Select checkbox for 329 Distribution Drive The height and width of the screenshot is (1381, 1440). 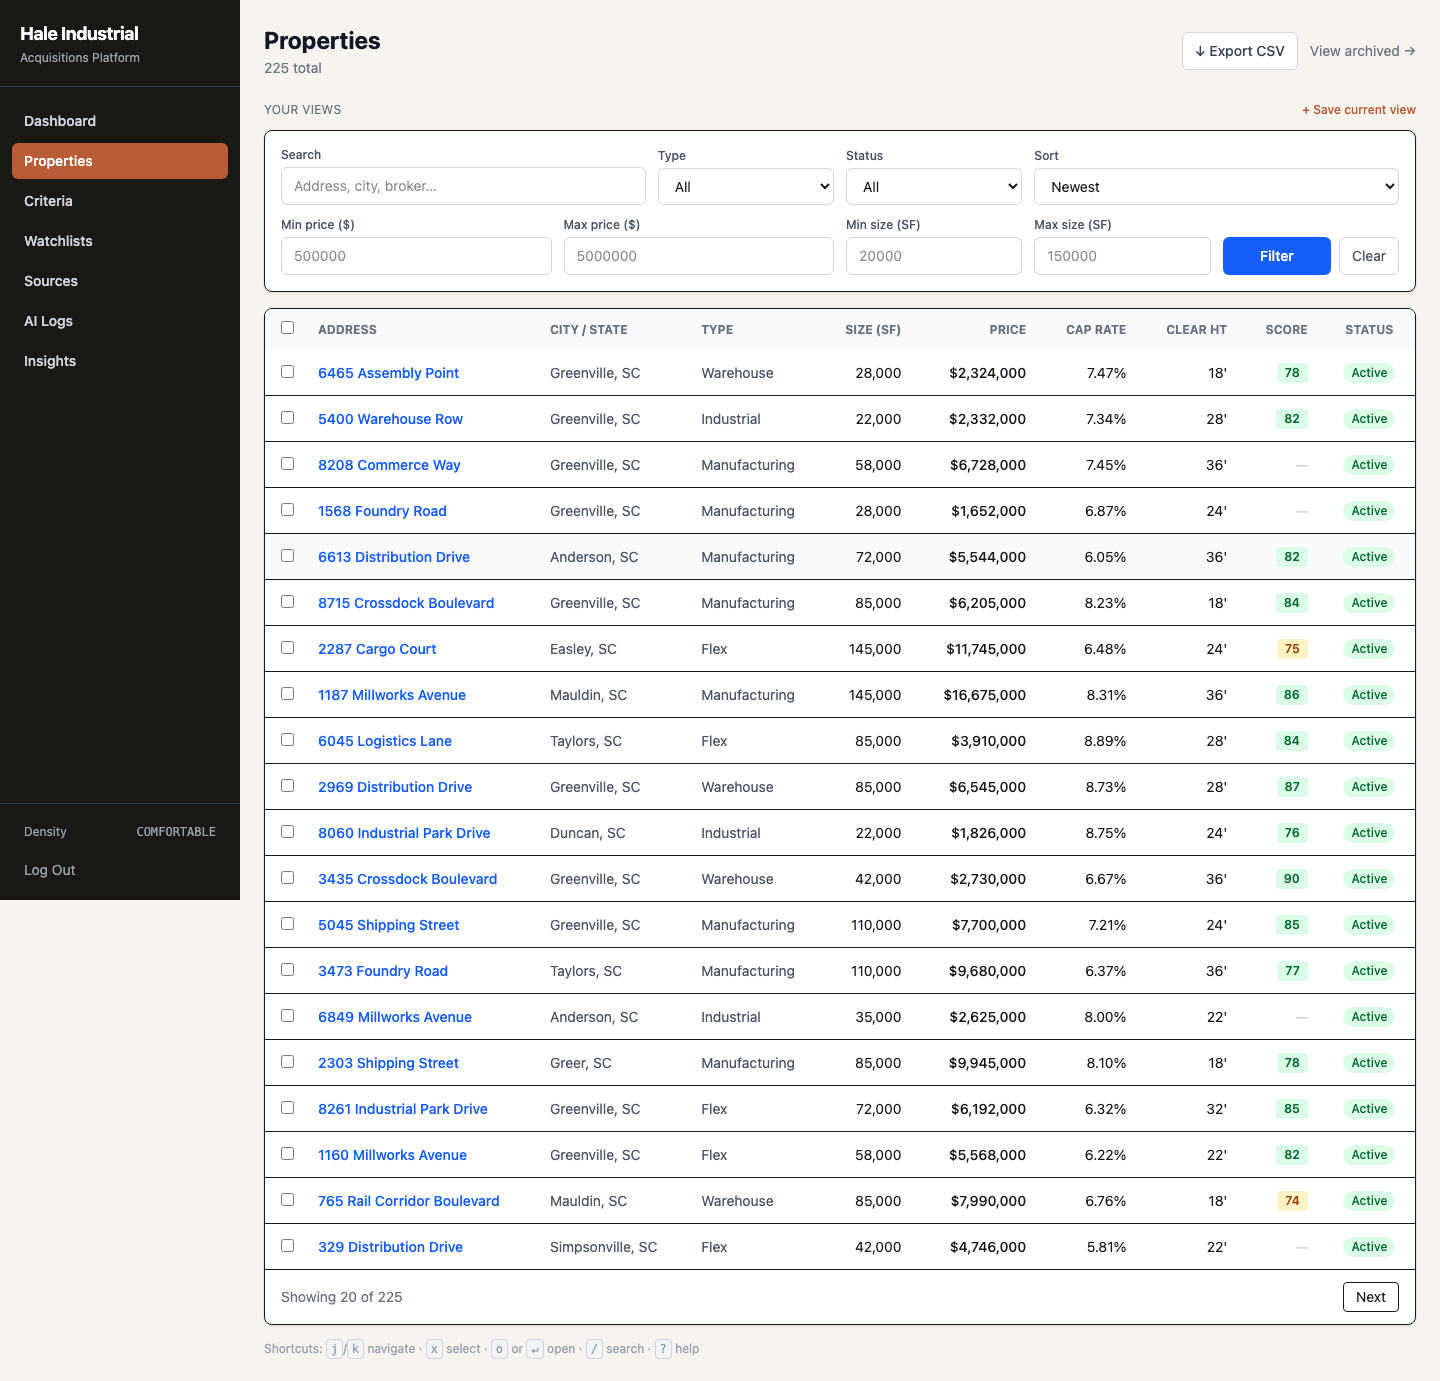(288, 1245)
